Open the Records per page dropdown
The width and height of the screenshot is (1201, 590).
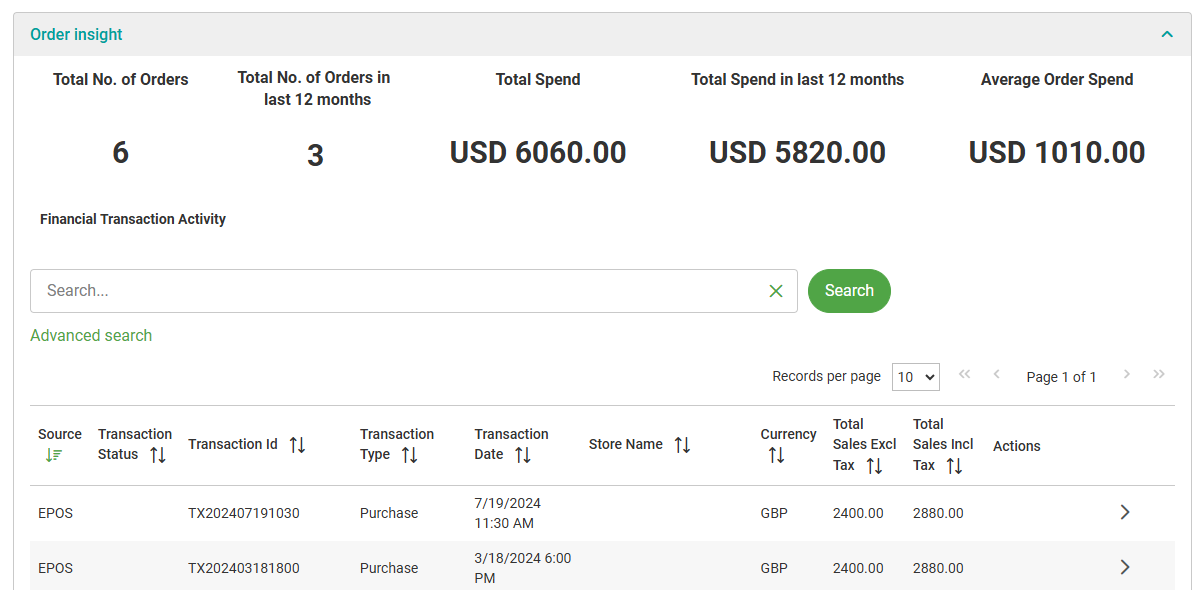coord(915,377)
